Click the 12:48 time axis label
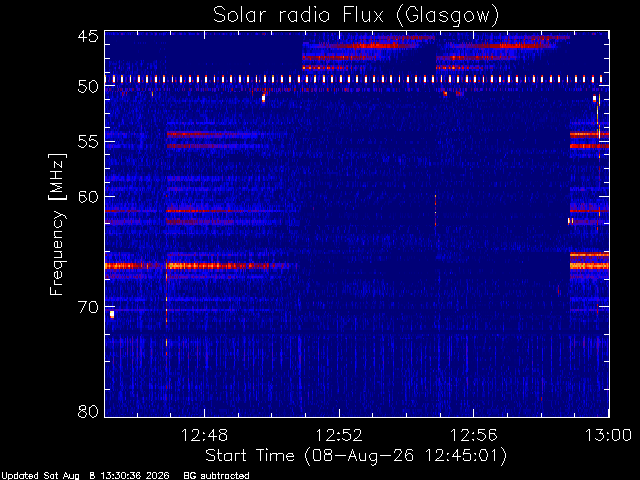The image size is (640, 480). pos(204,435)
